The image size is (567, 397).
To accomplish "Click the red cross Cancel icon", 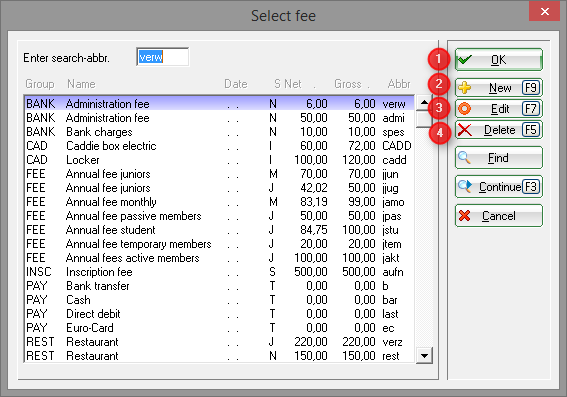I will tap(464, 215).
